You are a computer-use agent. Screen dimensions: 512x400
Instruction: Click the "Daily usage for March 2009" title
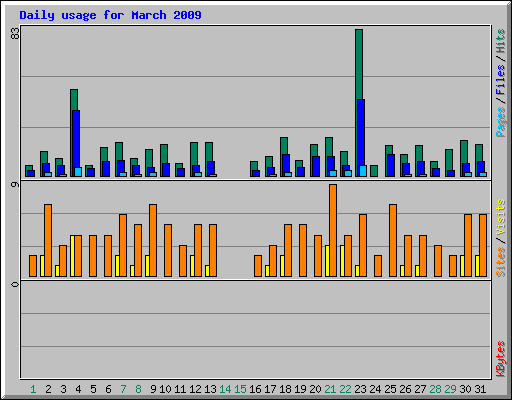click(110, 15)
